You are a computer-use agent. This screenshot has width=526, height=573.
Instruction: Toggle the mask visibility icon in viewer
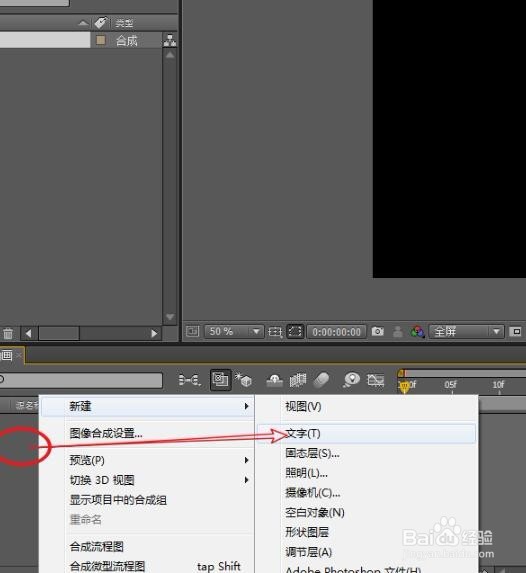pos(295,331)
